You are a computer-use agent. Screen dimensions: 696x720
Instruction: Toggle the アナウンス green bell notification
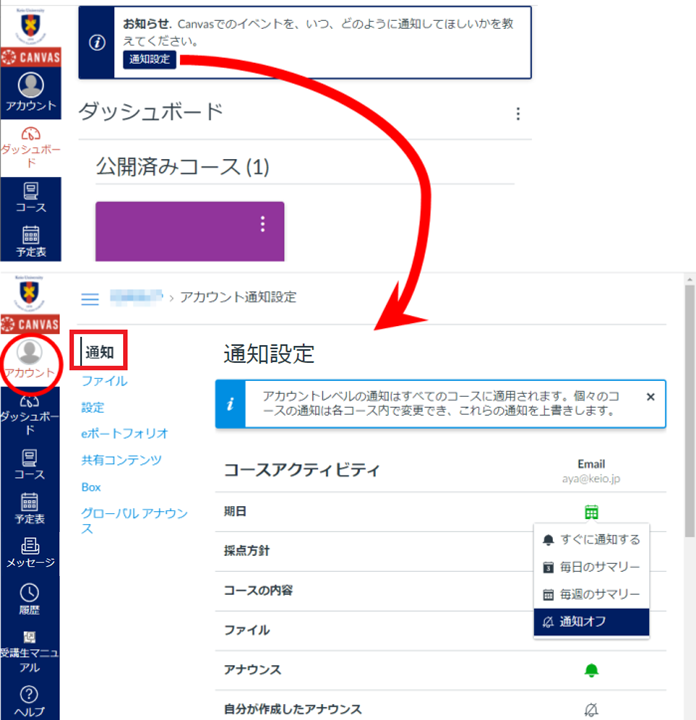(x=591, y=669)
